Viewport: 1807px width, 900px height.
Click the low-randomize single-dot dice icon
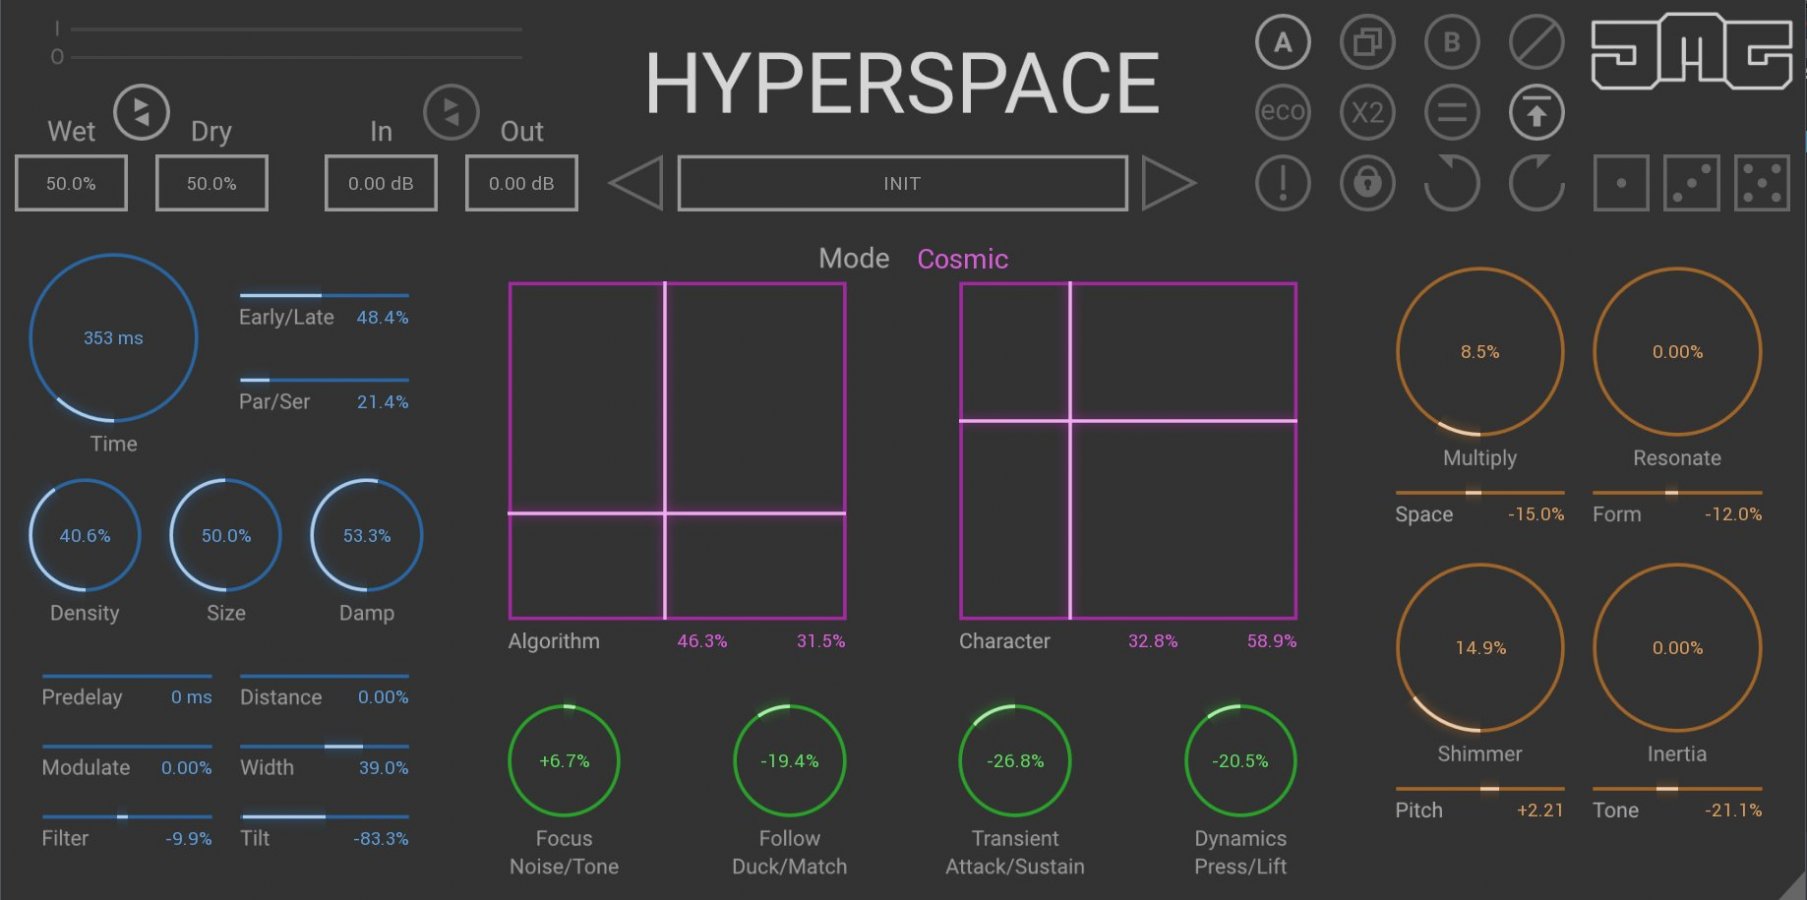(1619, 183)
